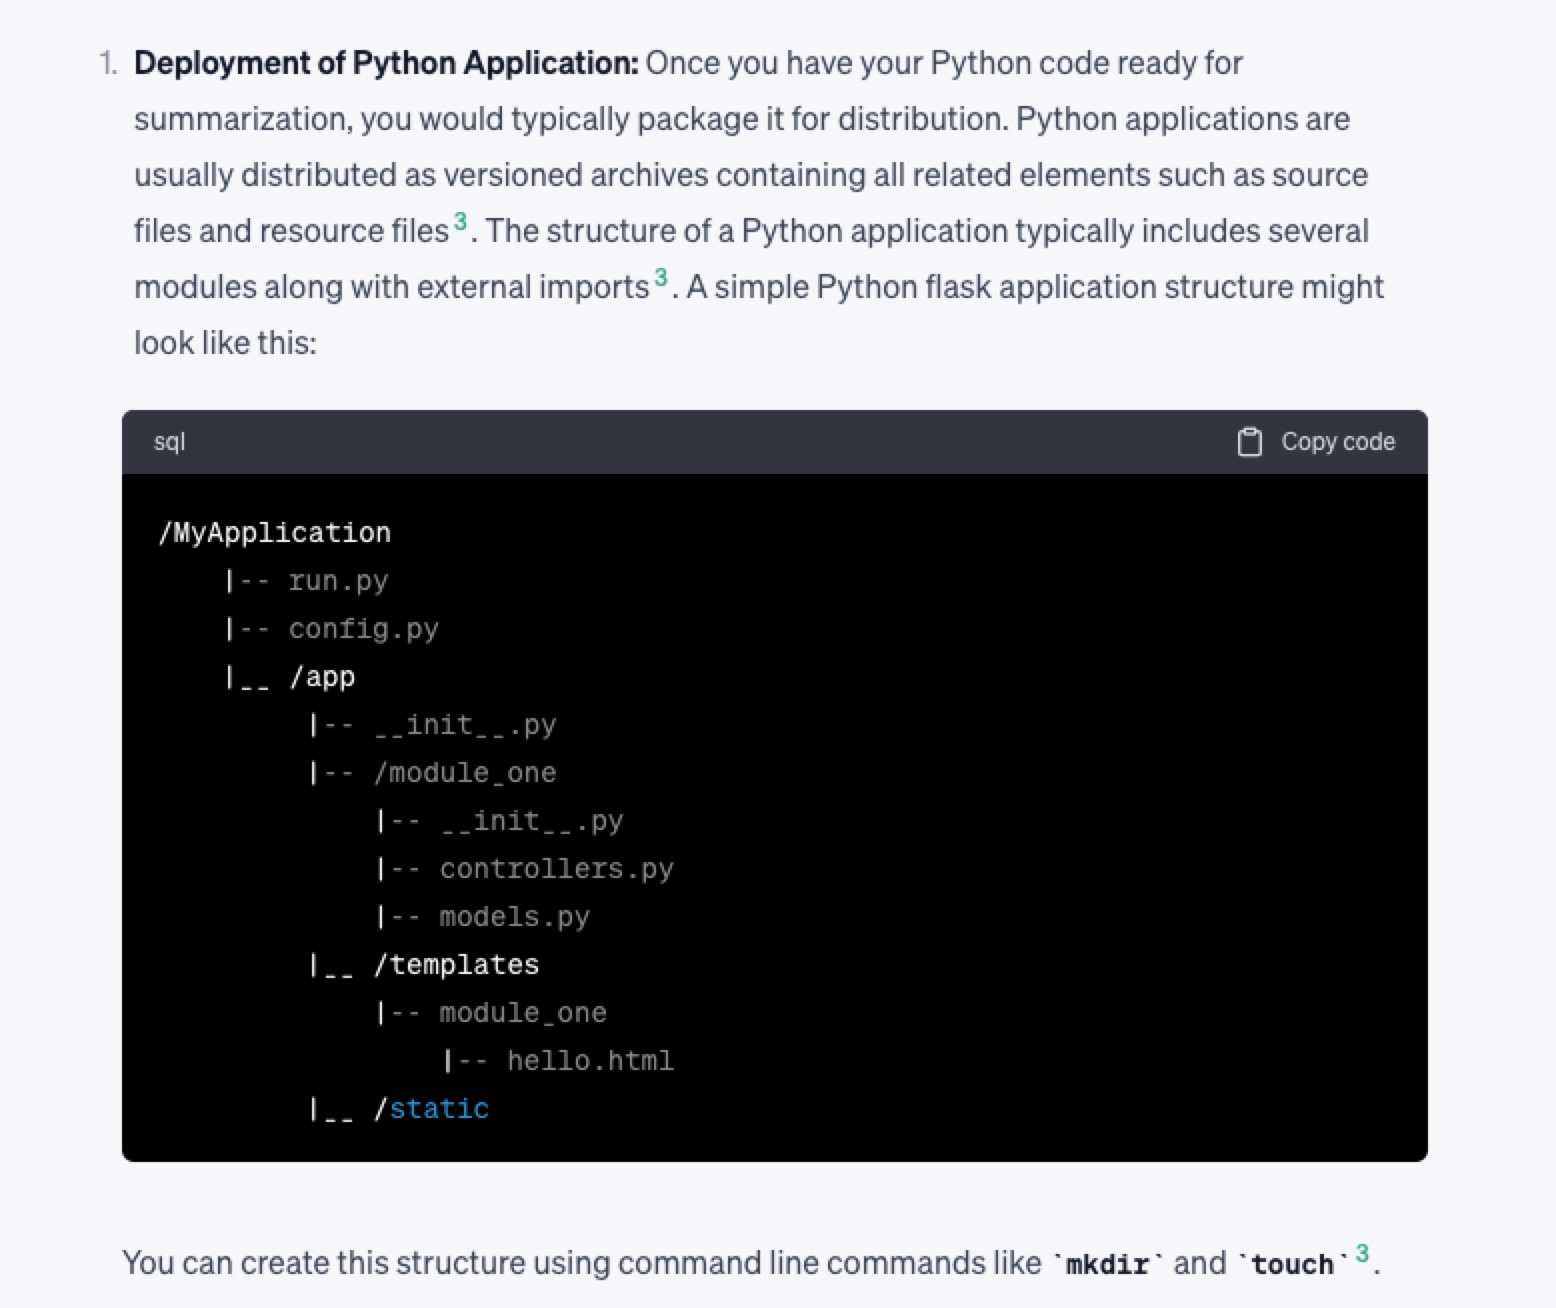Click the inline 'mkdir' code
Image resolution: width=1556 pixels, height=1308 pixels.
click(1107, 1264)
